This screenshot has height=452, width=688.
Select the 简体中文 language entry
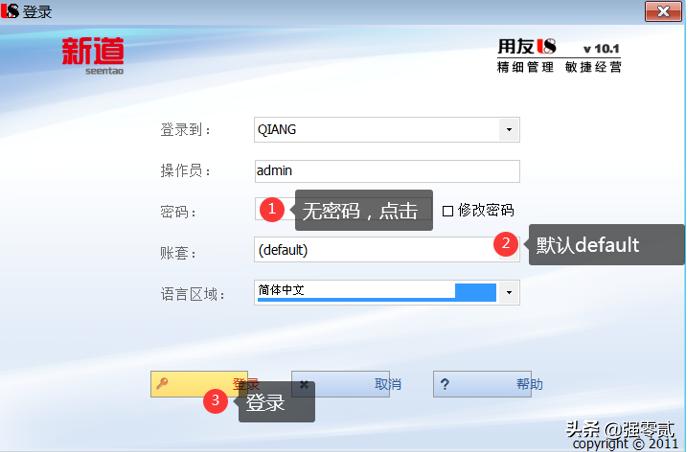click(x=281, y=290)
